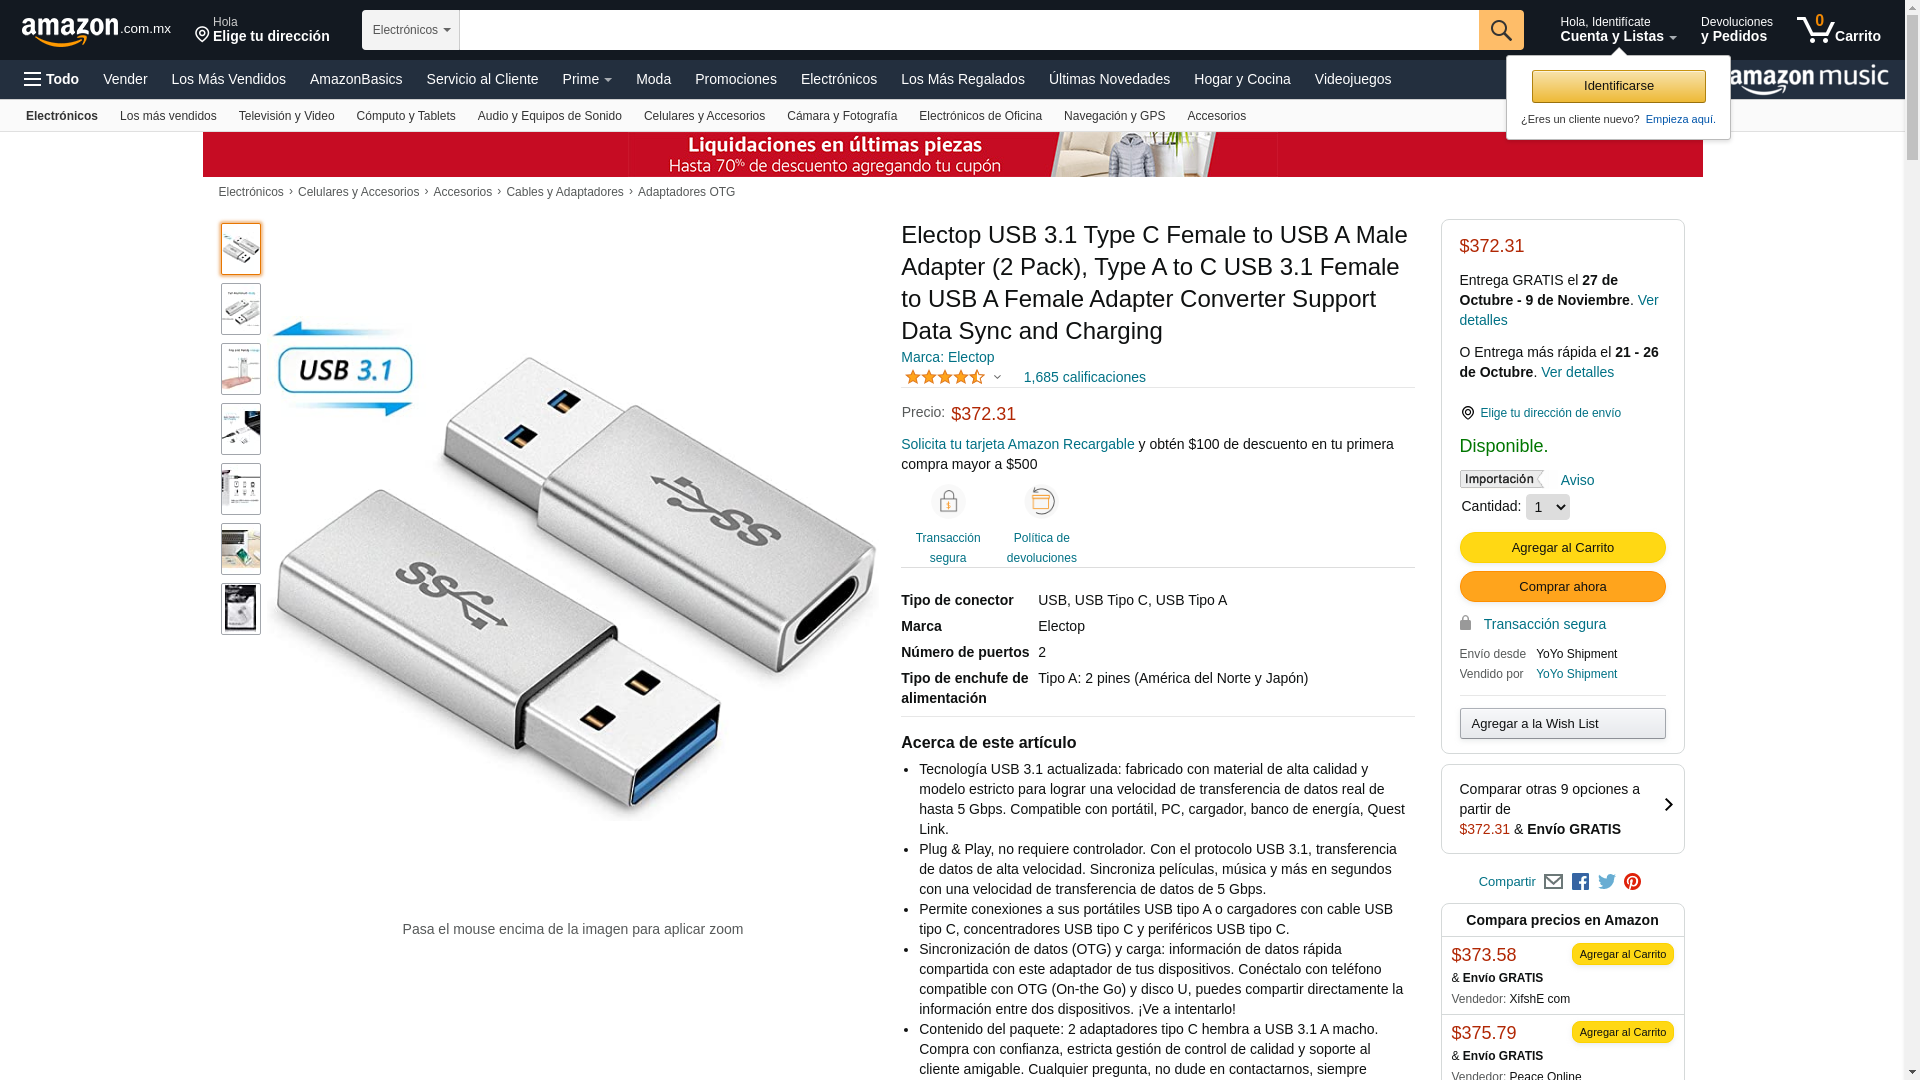Open the shopping cart icon
The height and width of the screenshot is (1080, 1920).
[1838, 30]
